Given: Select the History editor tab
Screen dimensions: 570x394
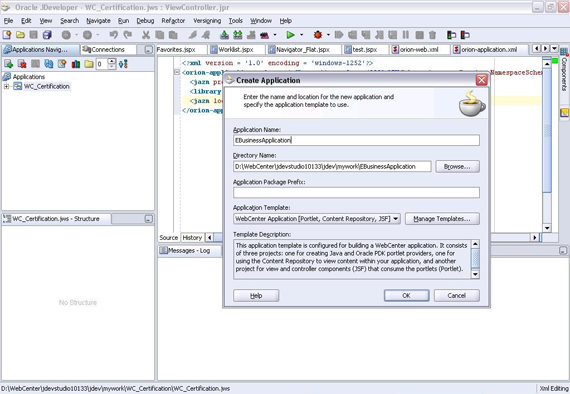Looking at the screenshot, I should point(192,238).
